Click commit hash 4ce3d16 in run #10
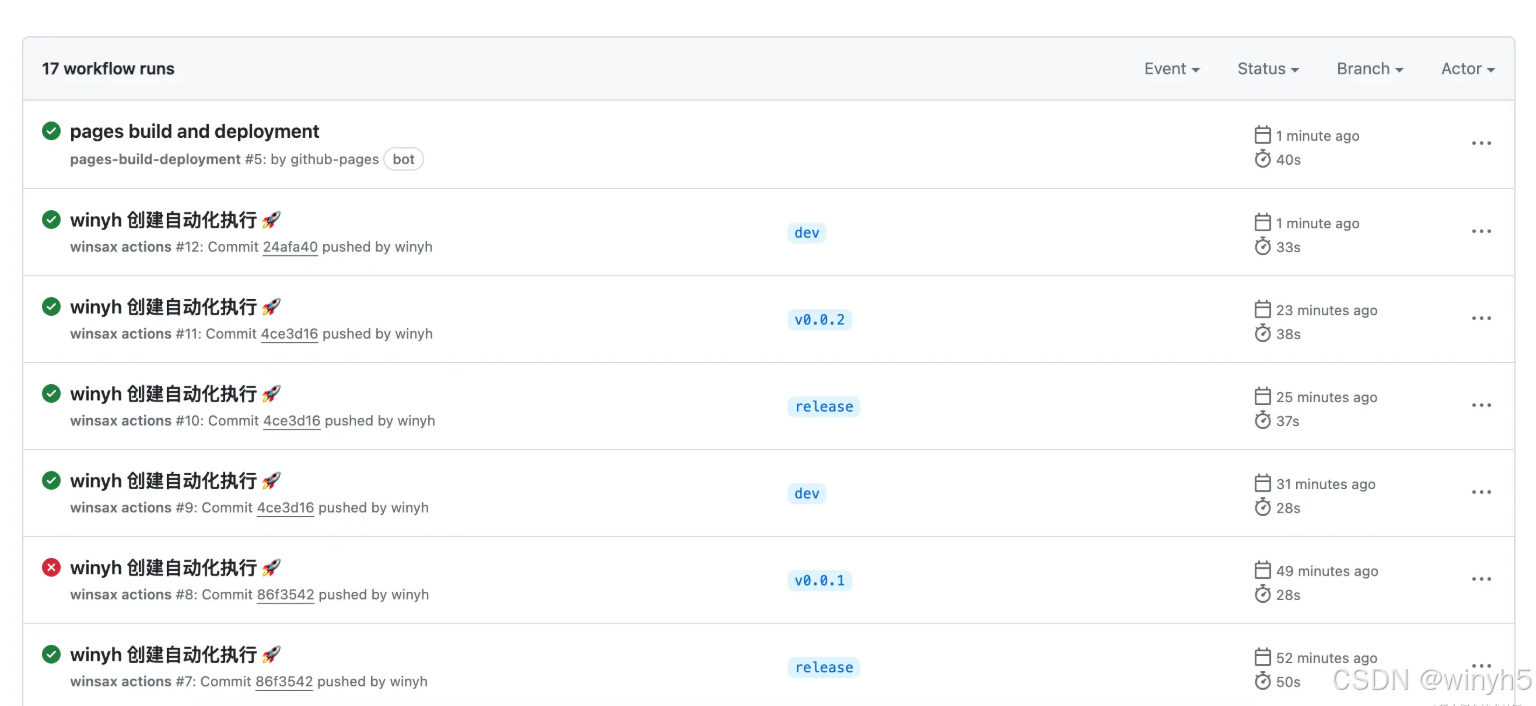Screen dimensions: 1536x706 tap(292, 421)
